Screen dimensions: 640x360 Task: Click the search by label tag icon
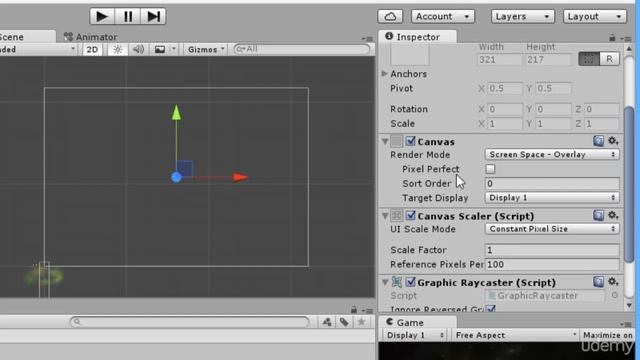point(344,322)
